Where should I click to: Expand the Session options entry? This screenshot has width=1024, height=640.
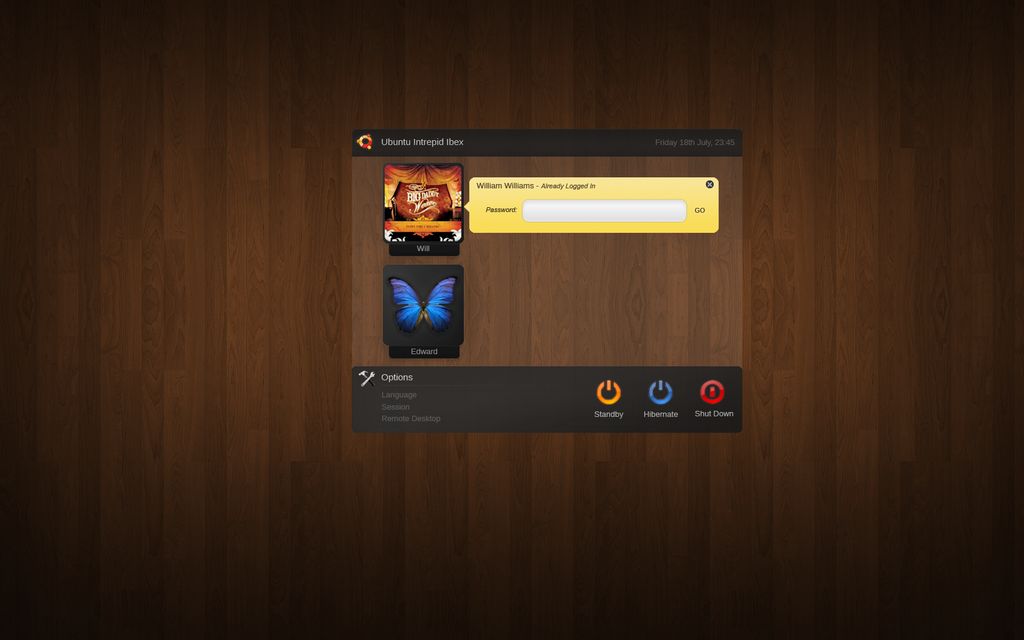click(394, 406)
